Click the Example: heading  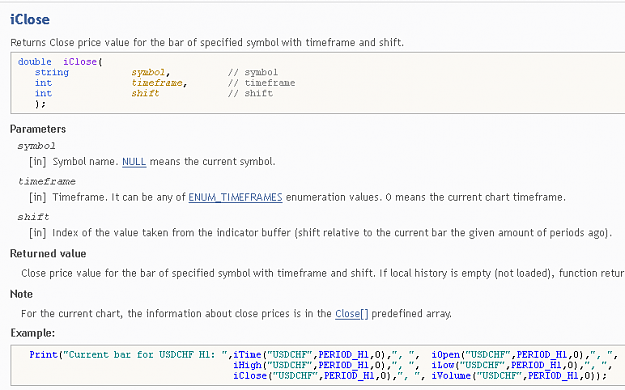pos(33,333)
